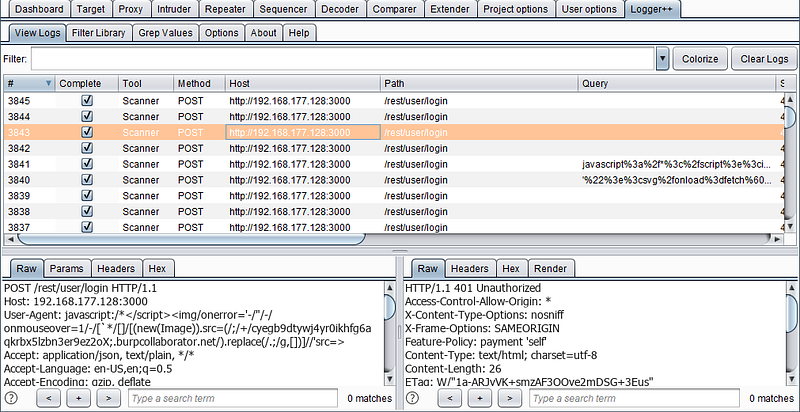Switch to the Extender tab

tap(451, 9)
